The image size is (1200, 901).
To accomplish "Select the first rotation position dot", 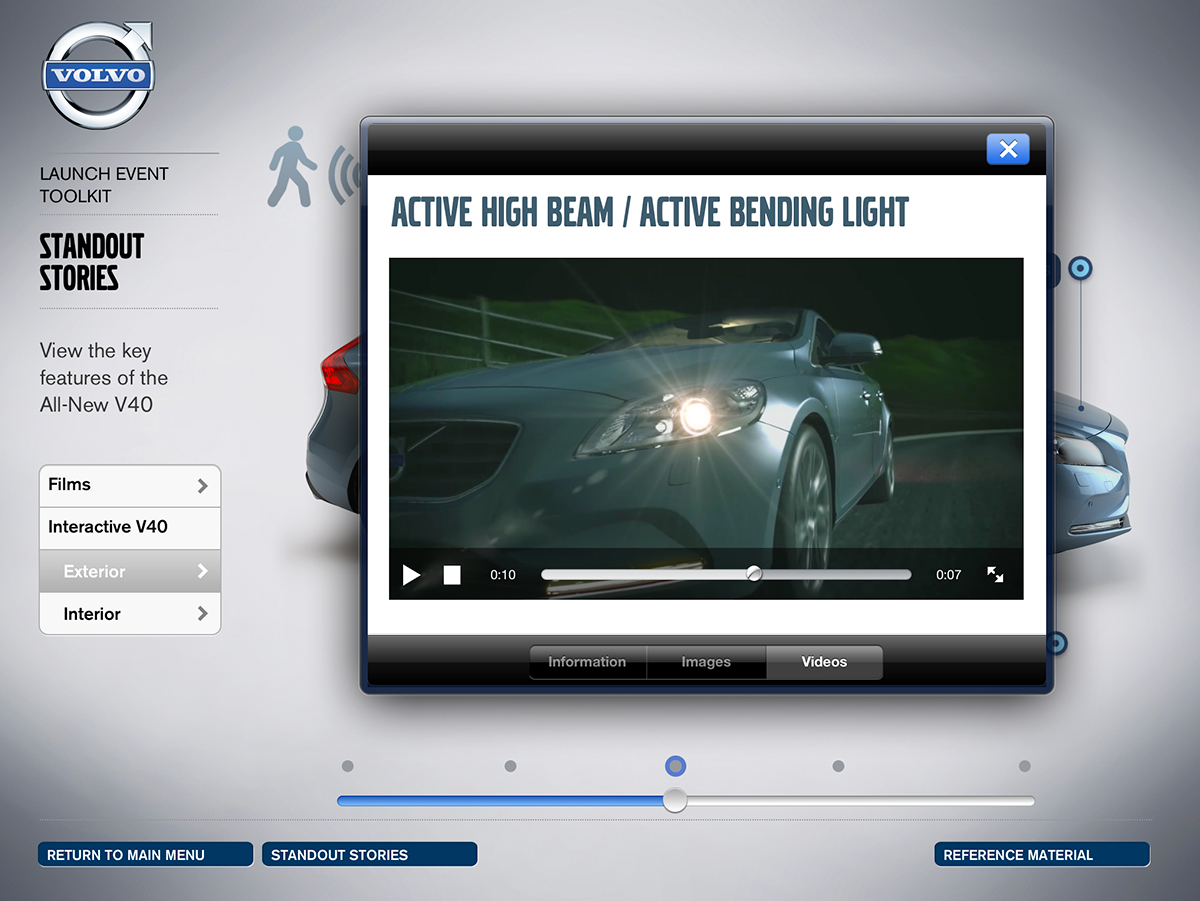I will pyautogui.click(x=348, y=766).
